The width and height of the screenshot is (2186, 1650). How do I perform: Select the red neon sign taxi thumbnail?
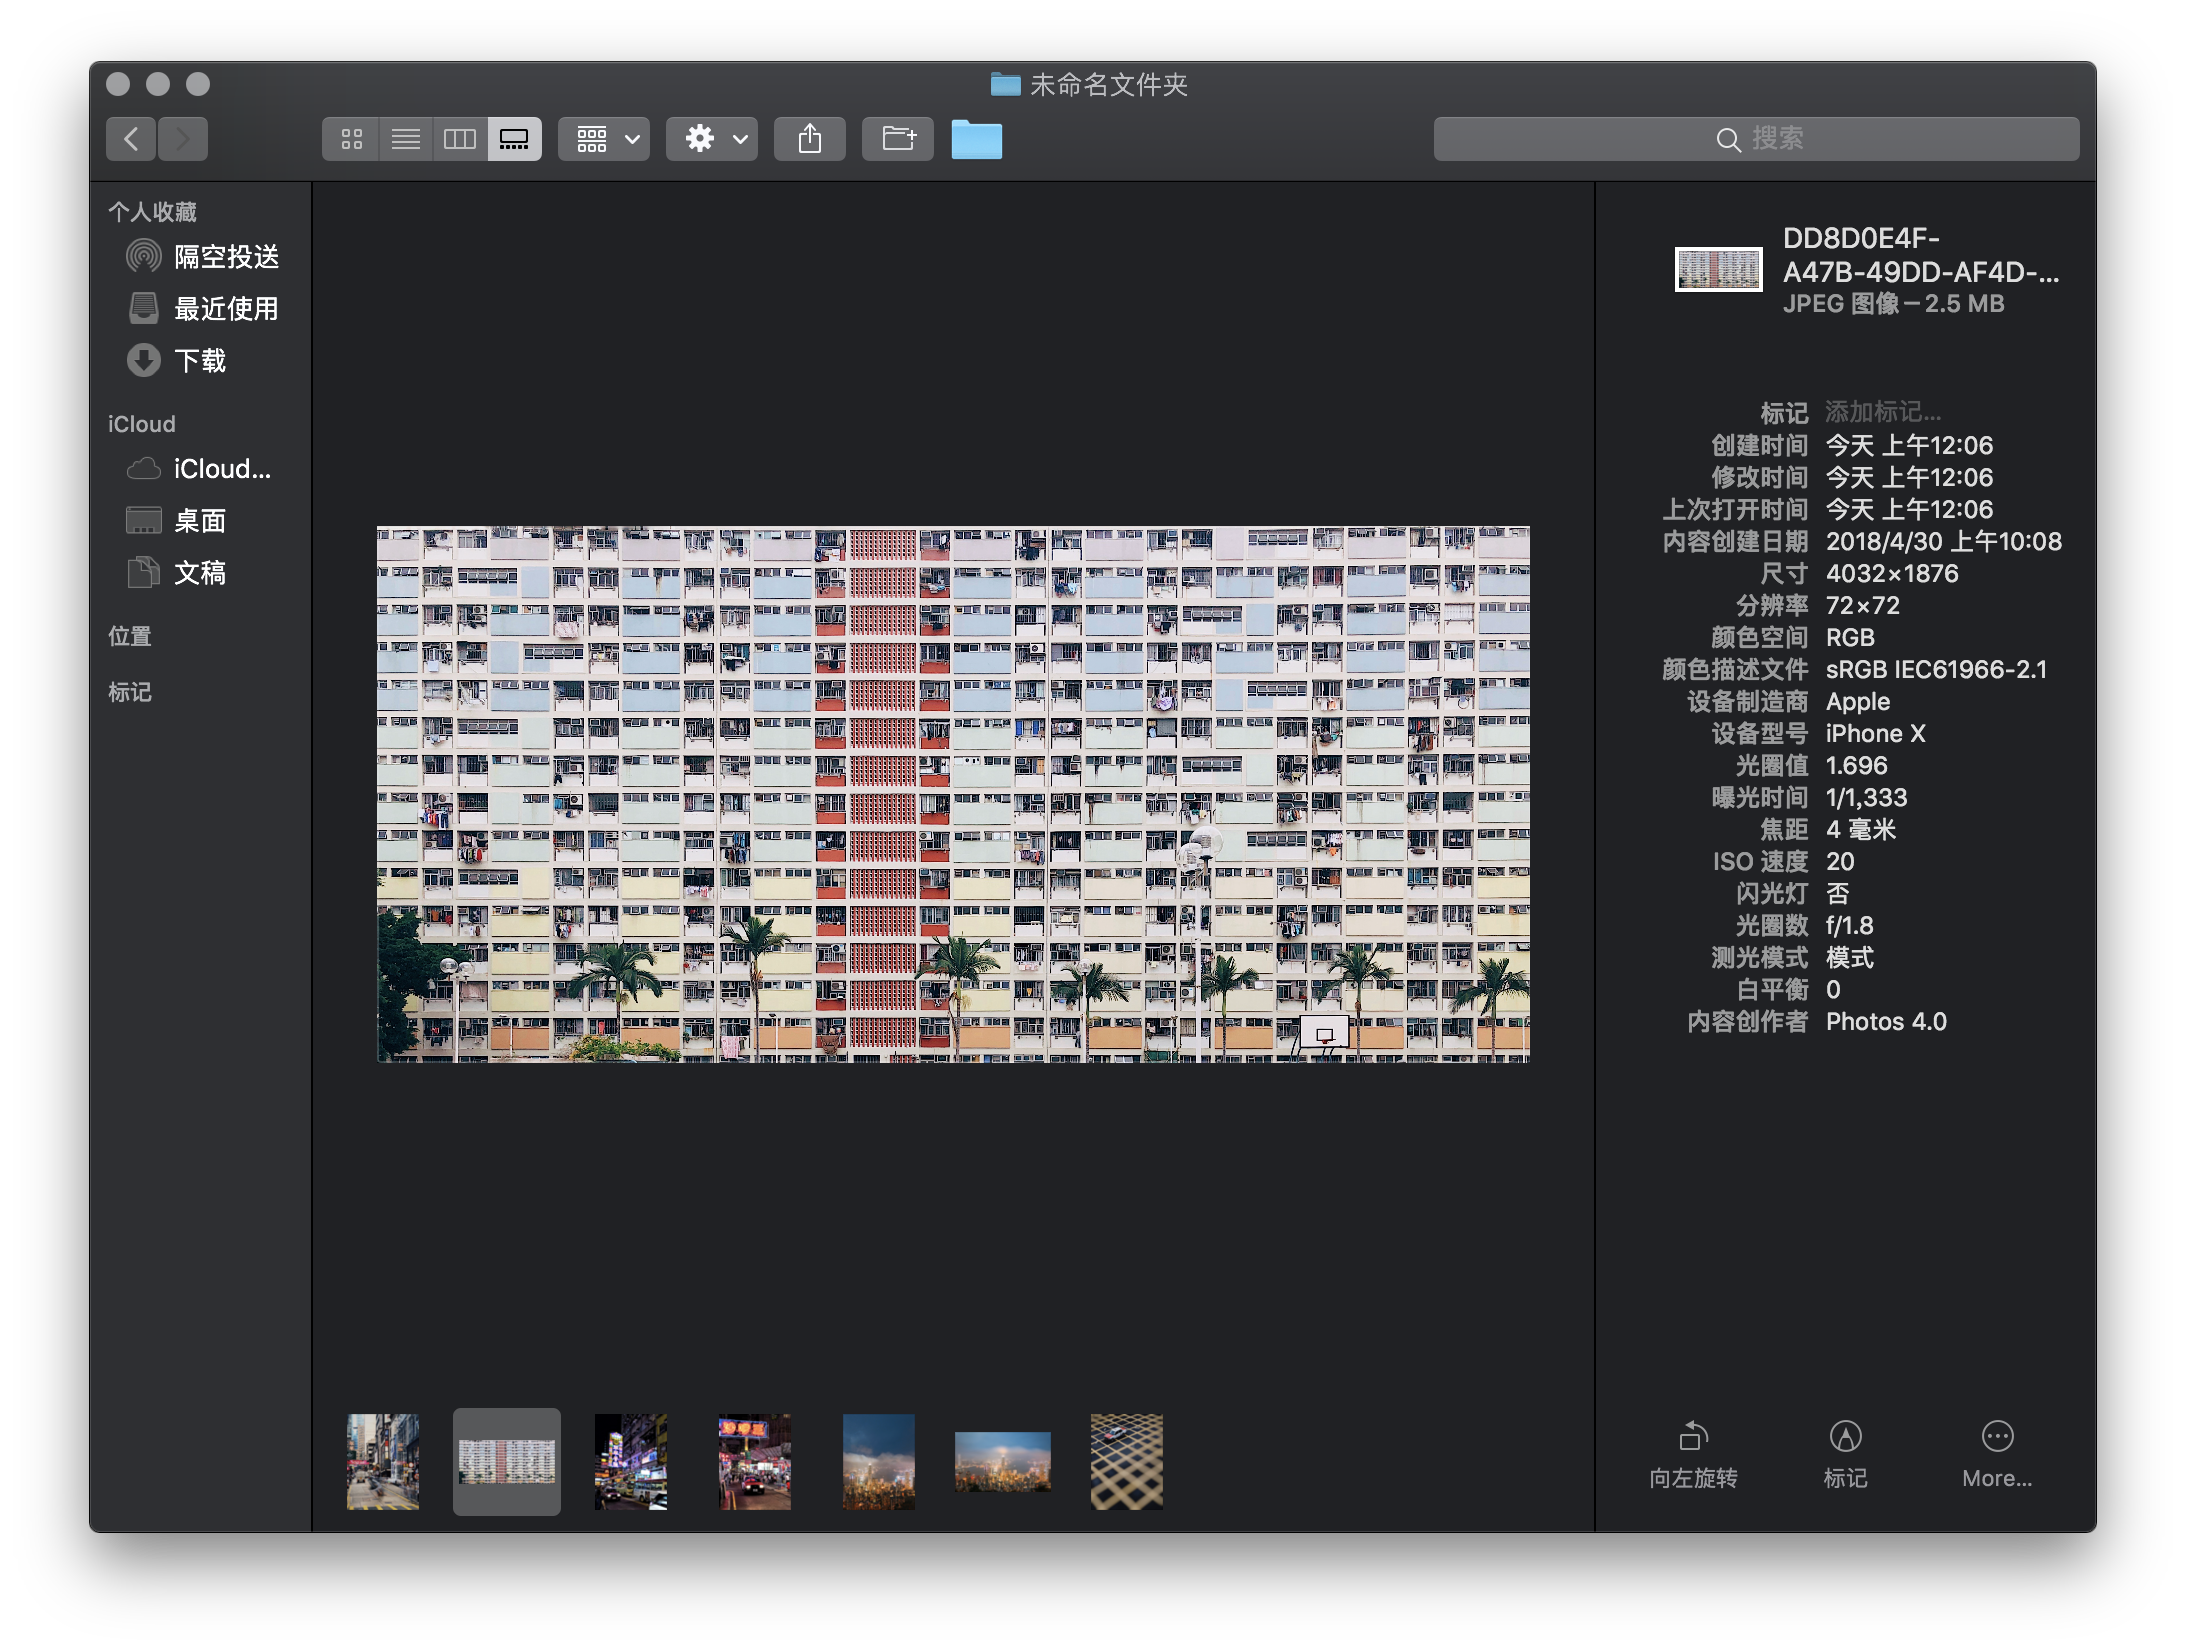755,1461
